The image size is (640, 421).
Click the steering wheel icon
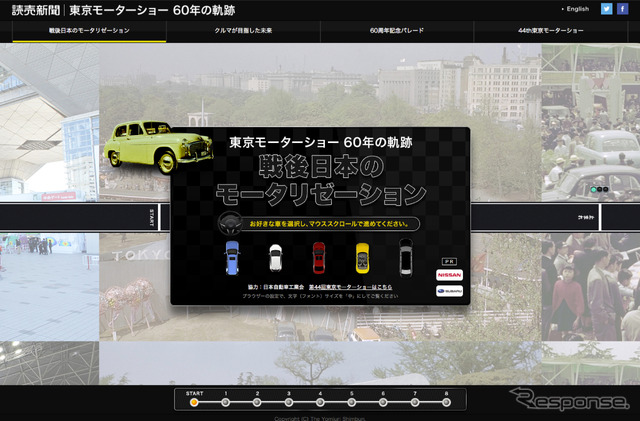(230, 223)
